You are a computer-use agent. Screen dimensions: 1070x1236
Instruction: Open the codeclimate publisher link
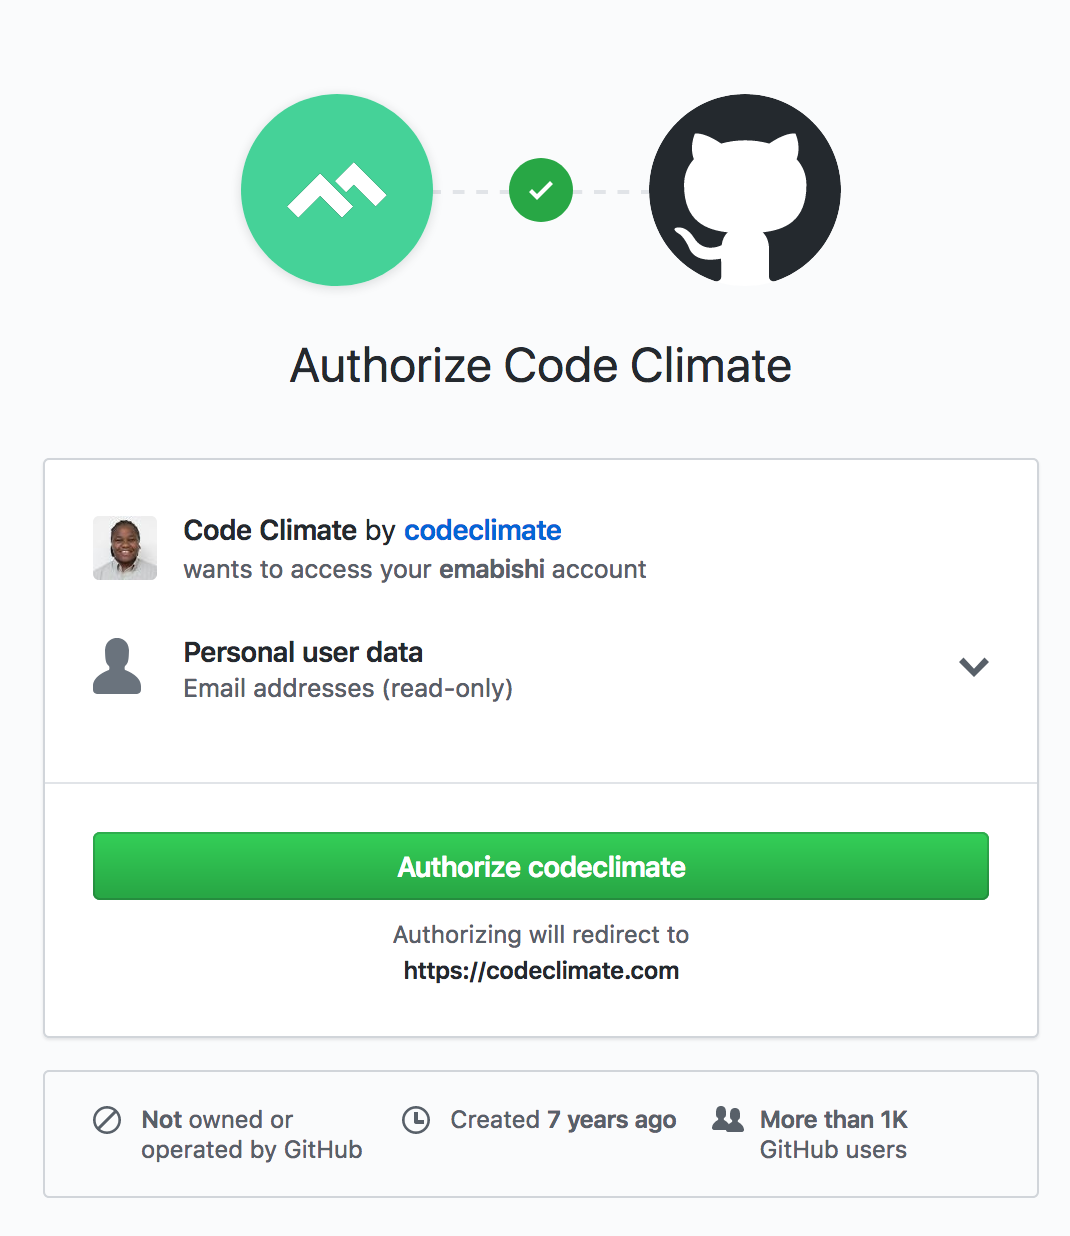coord(482,530)
